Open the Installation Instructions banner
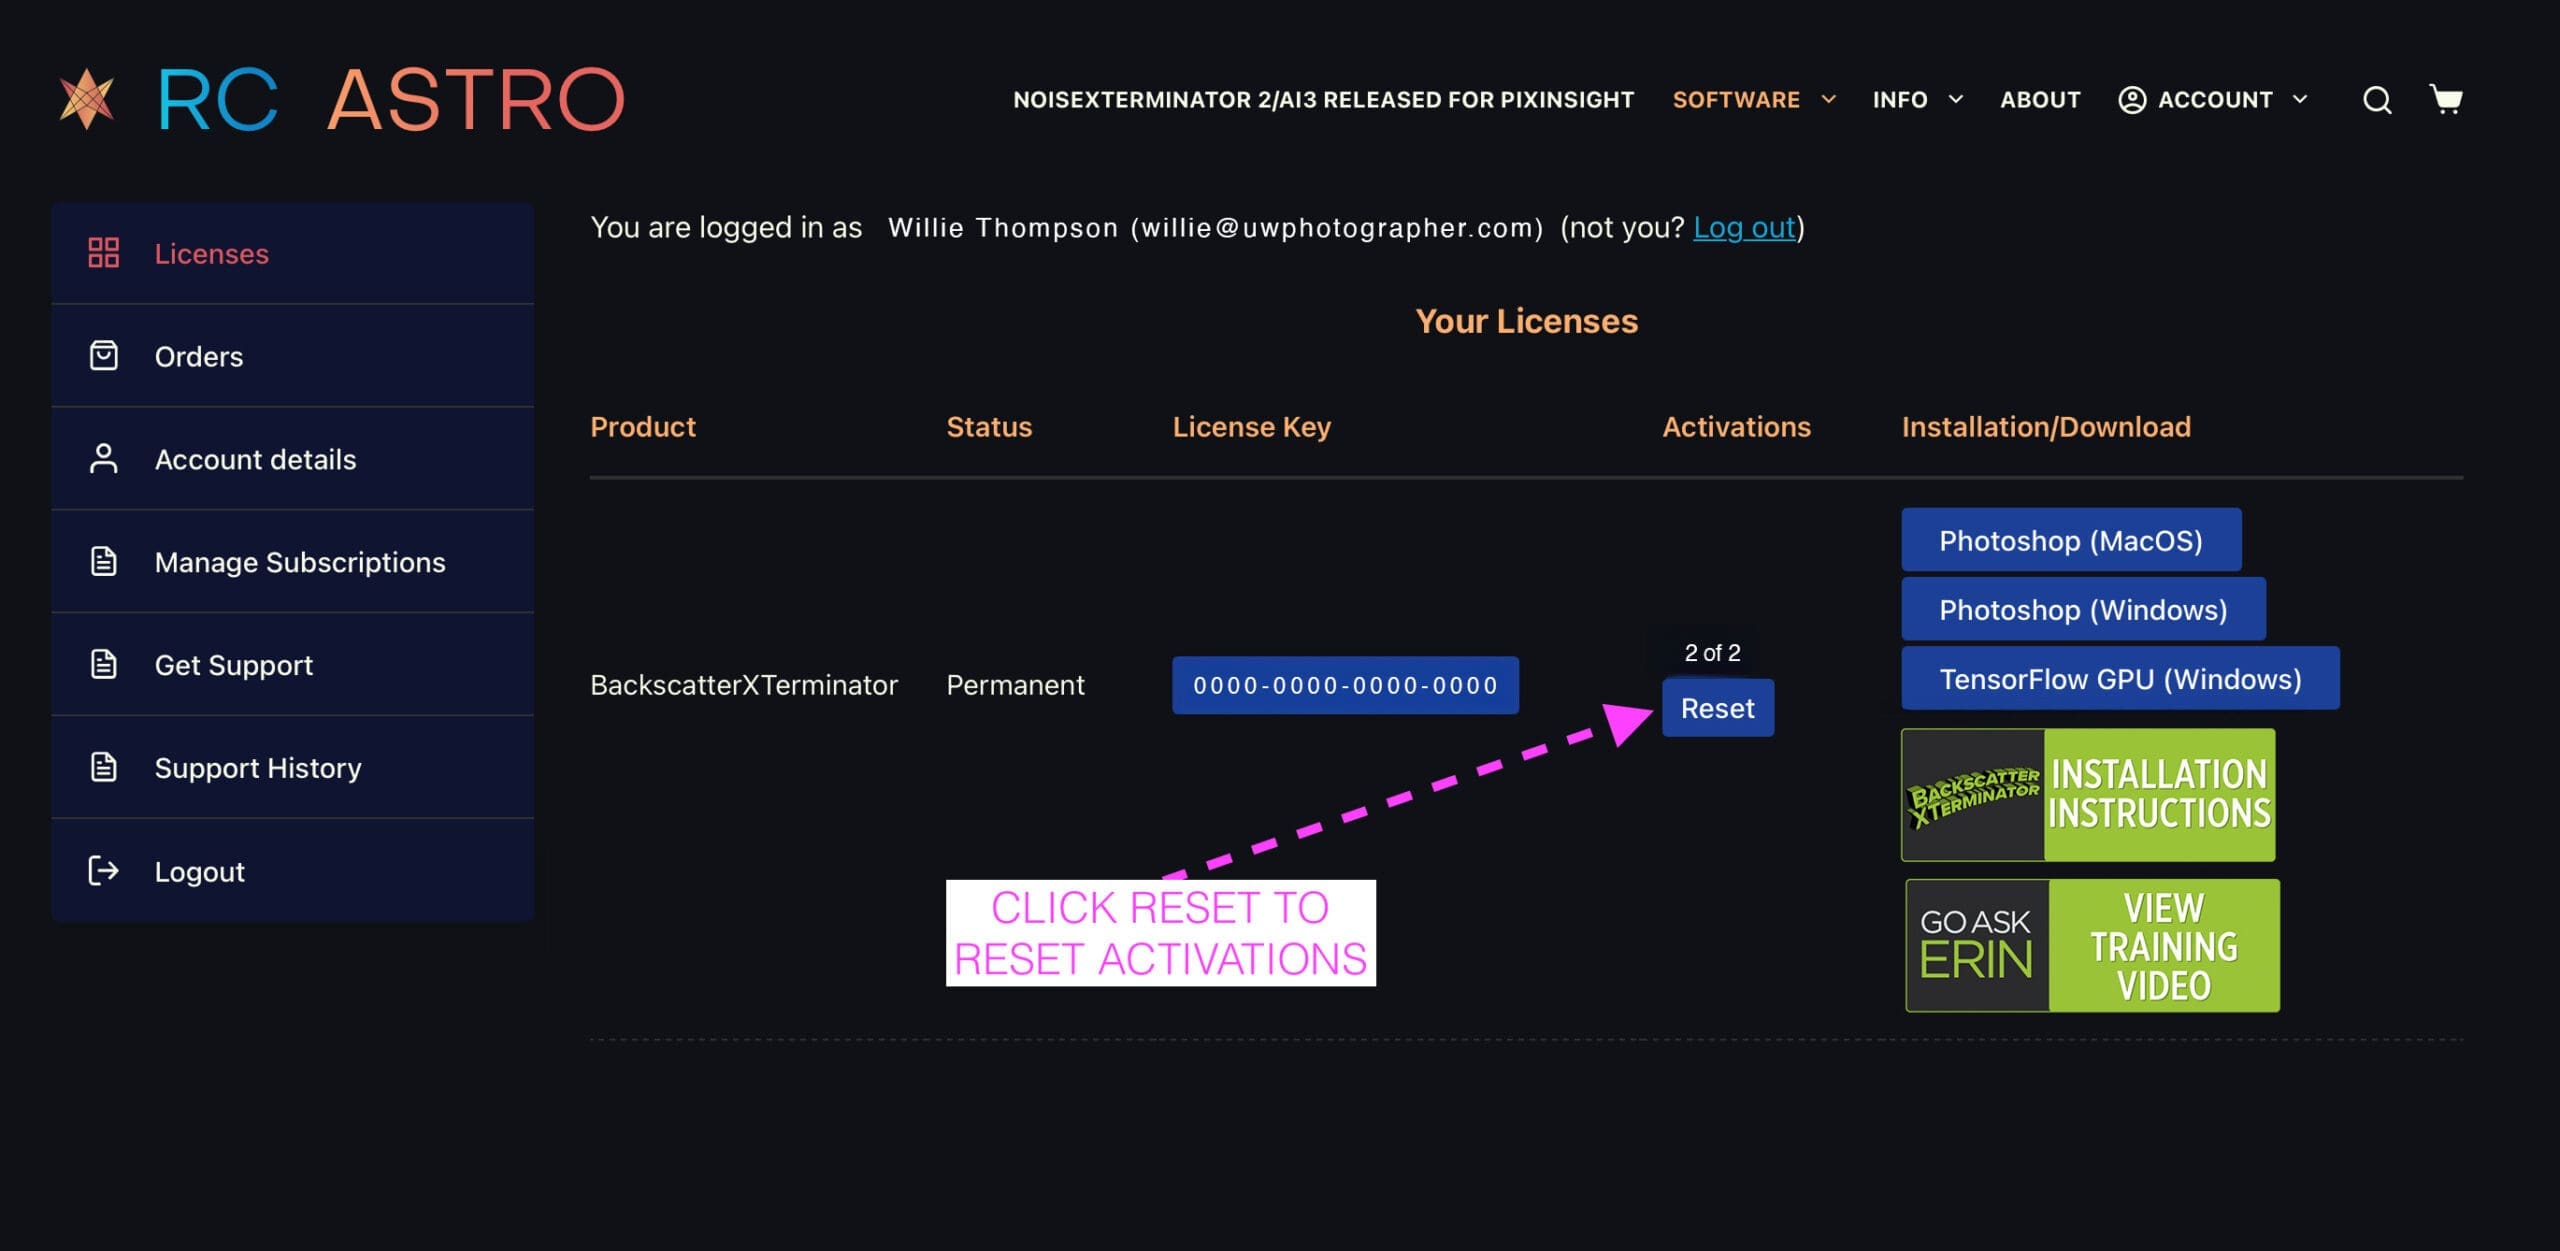This screenshot has width=2560, height=1251. [x=2088, y=795]
